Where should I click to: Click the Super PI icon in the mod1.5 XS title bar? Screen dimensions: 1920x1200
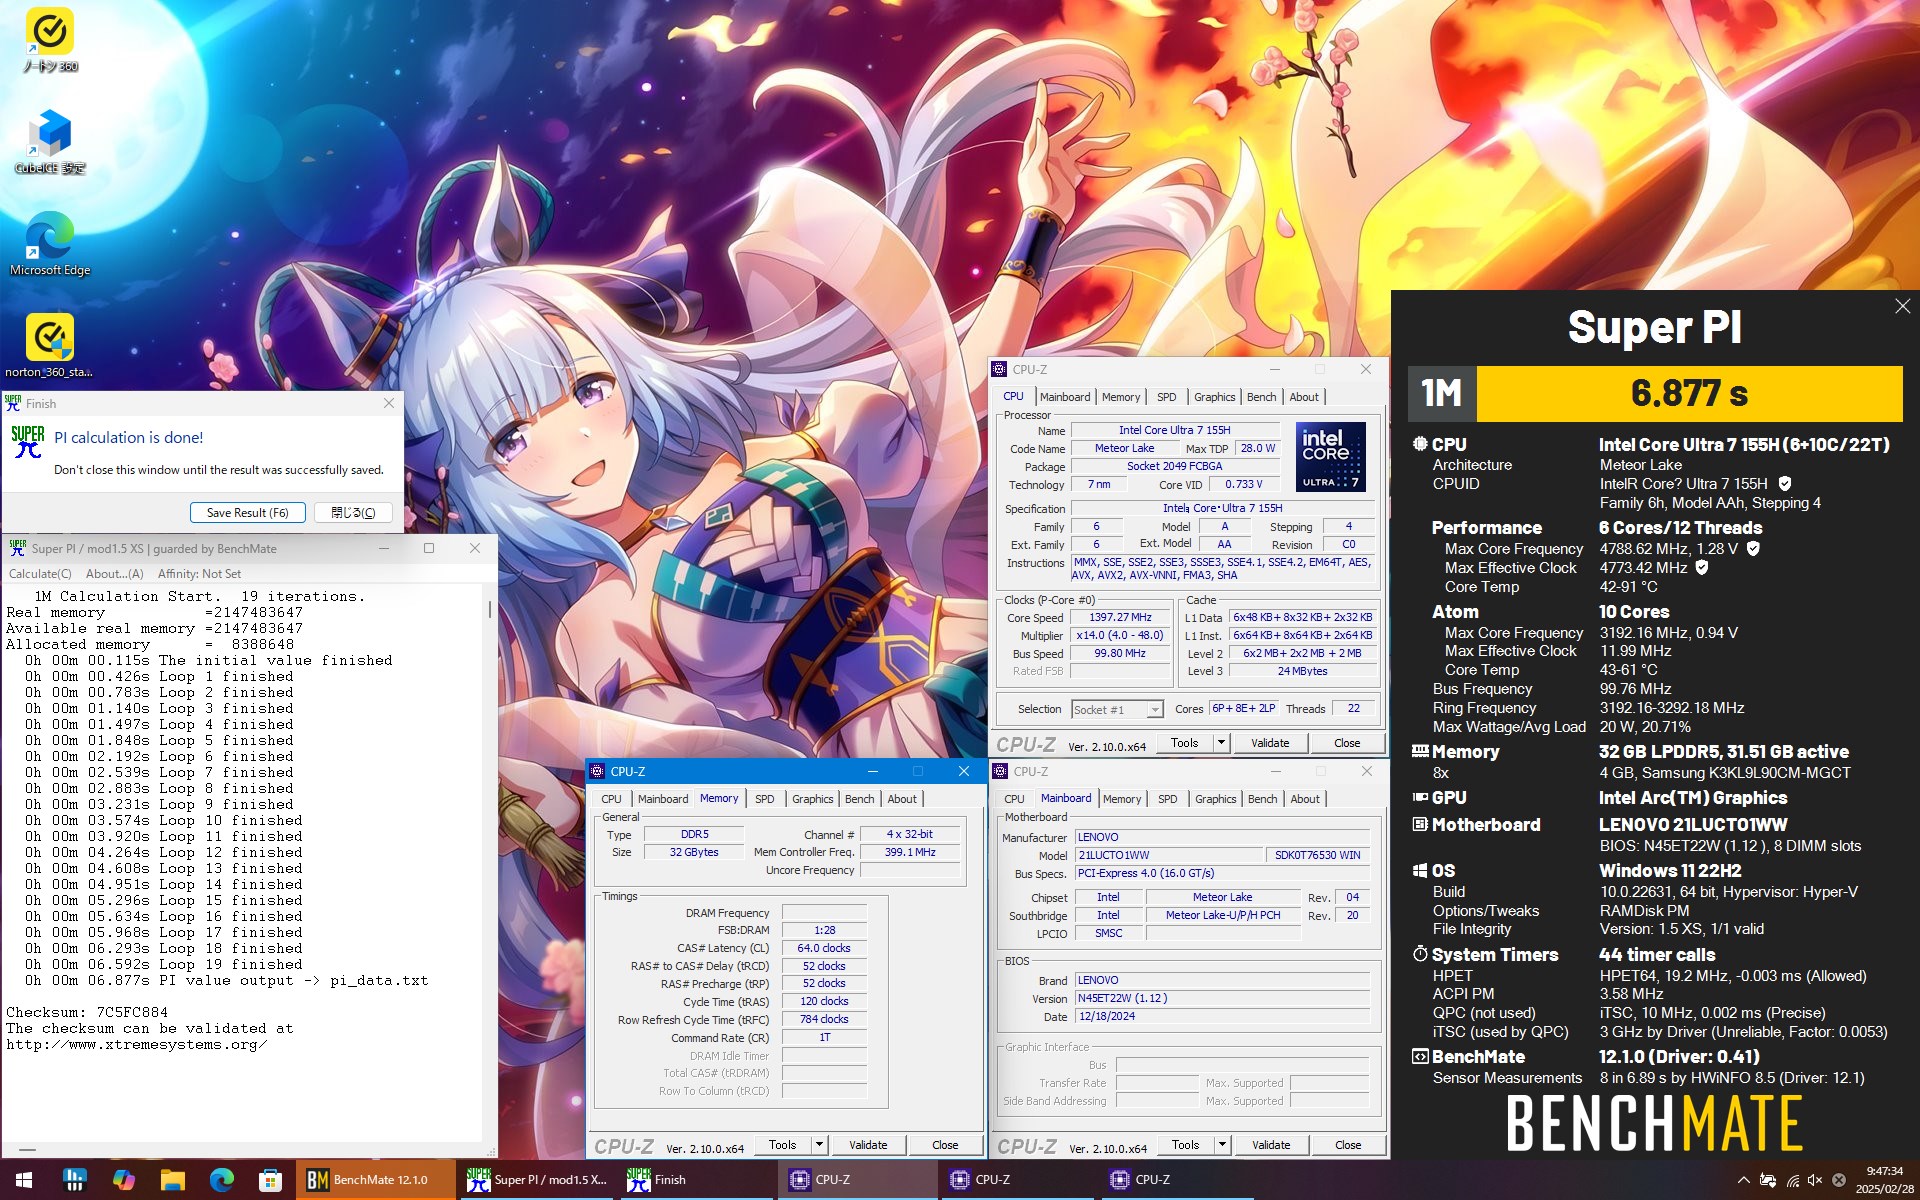[x=17, y=548]
